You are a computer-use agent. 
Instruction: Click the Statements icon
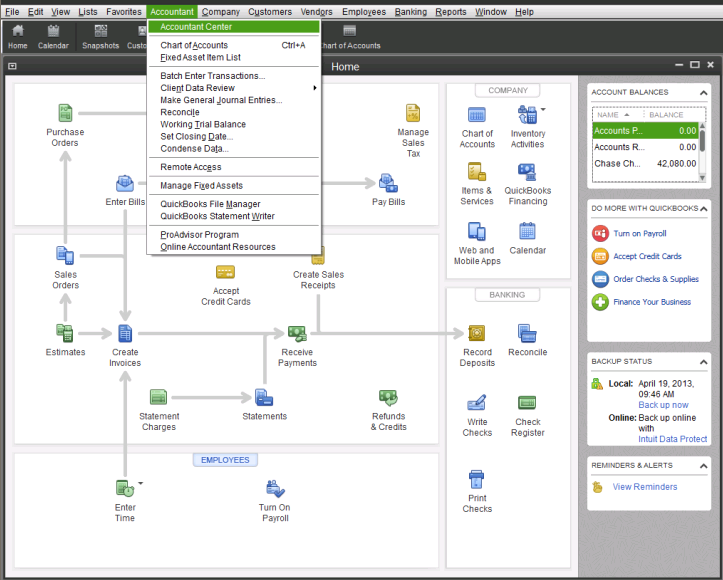pos(264,397)
